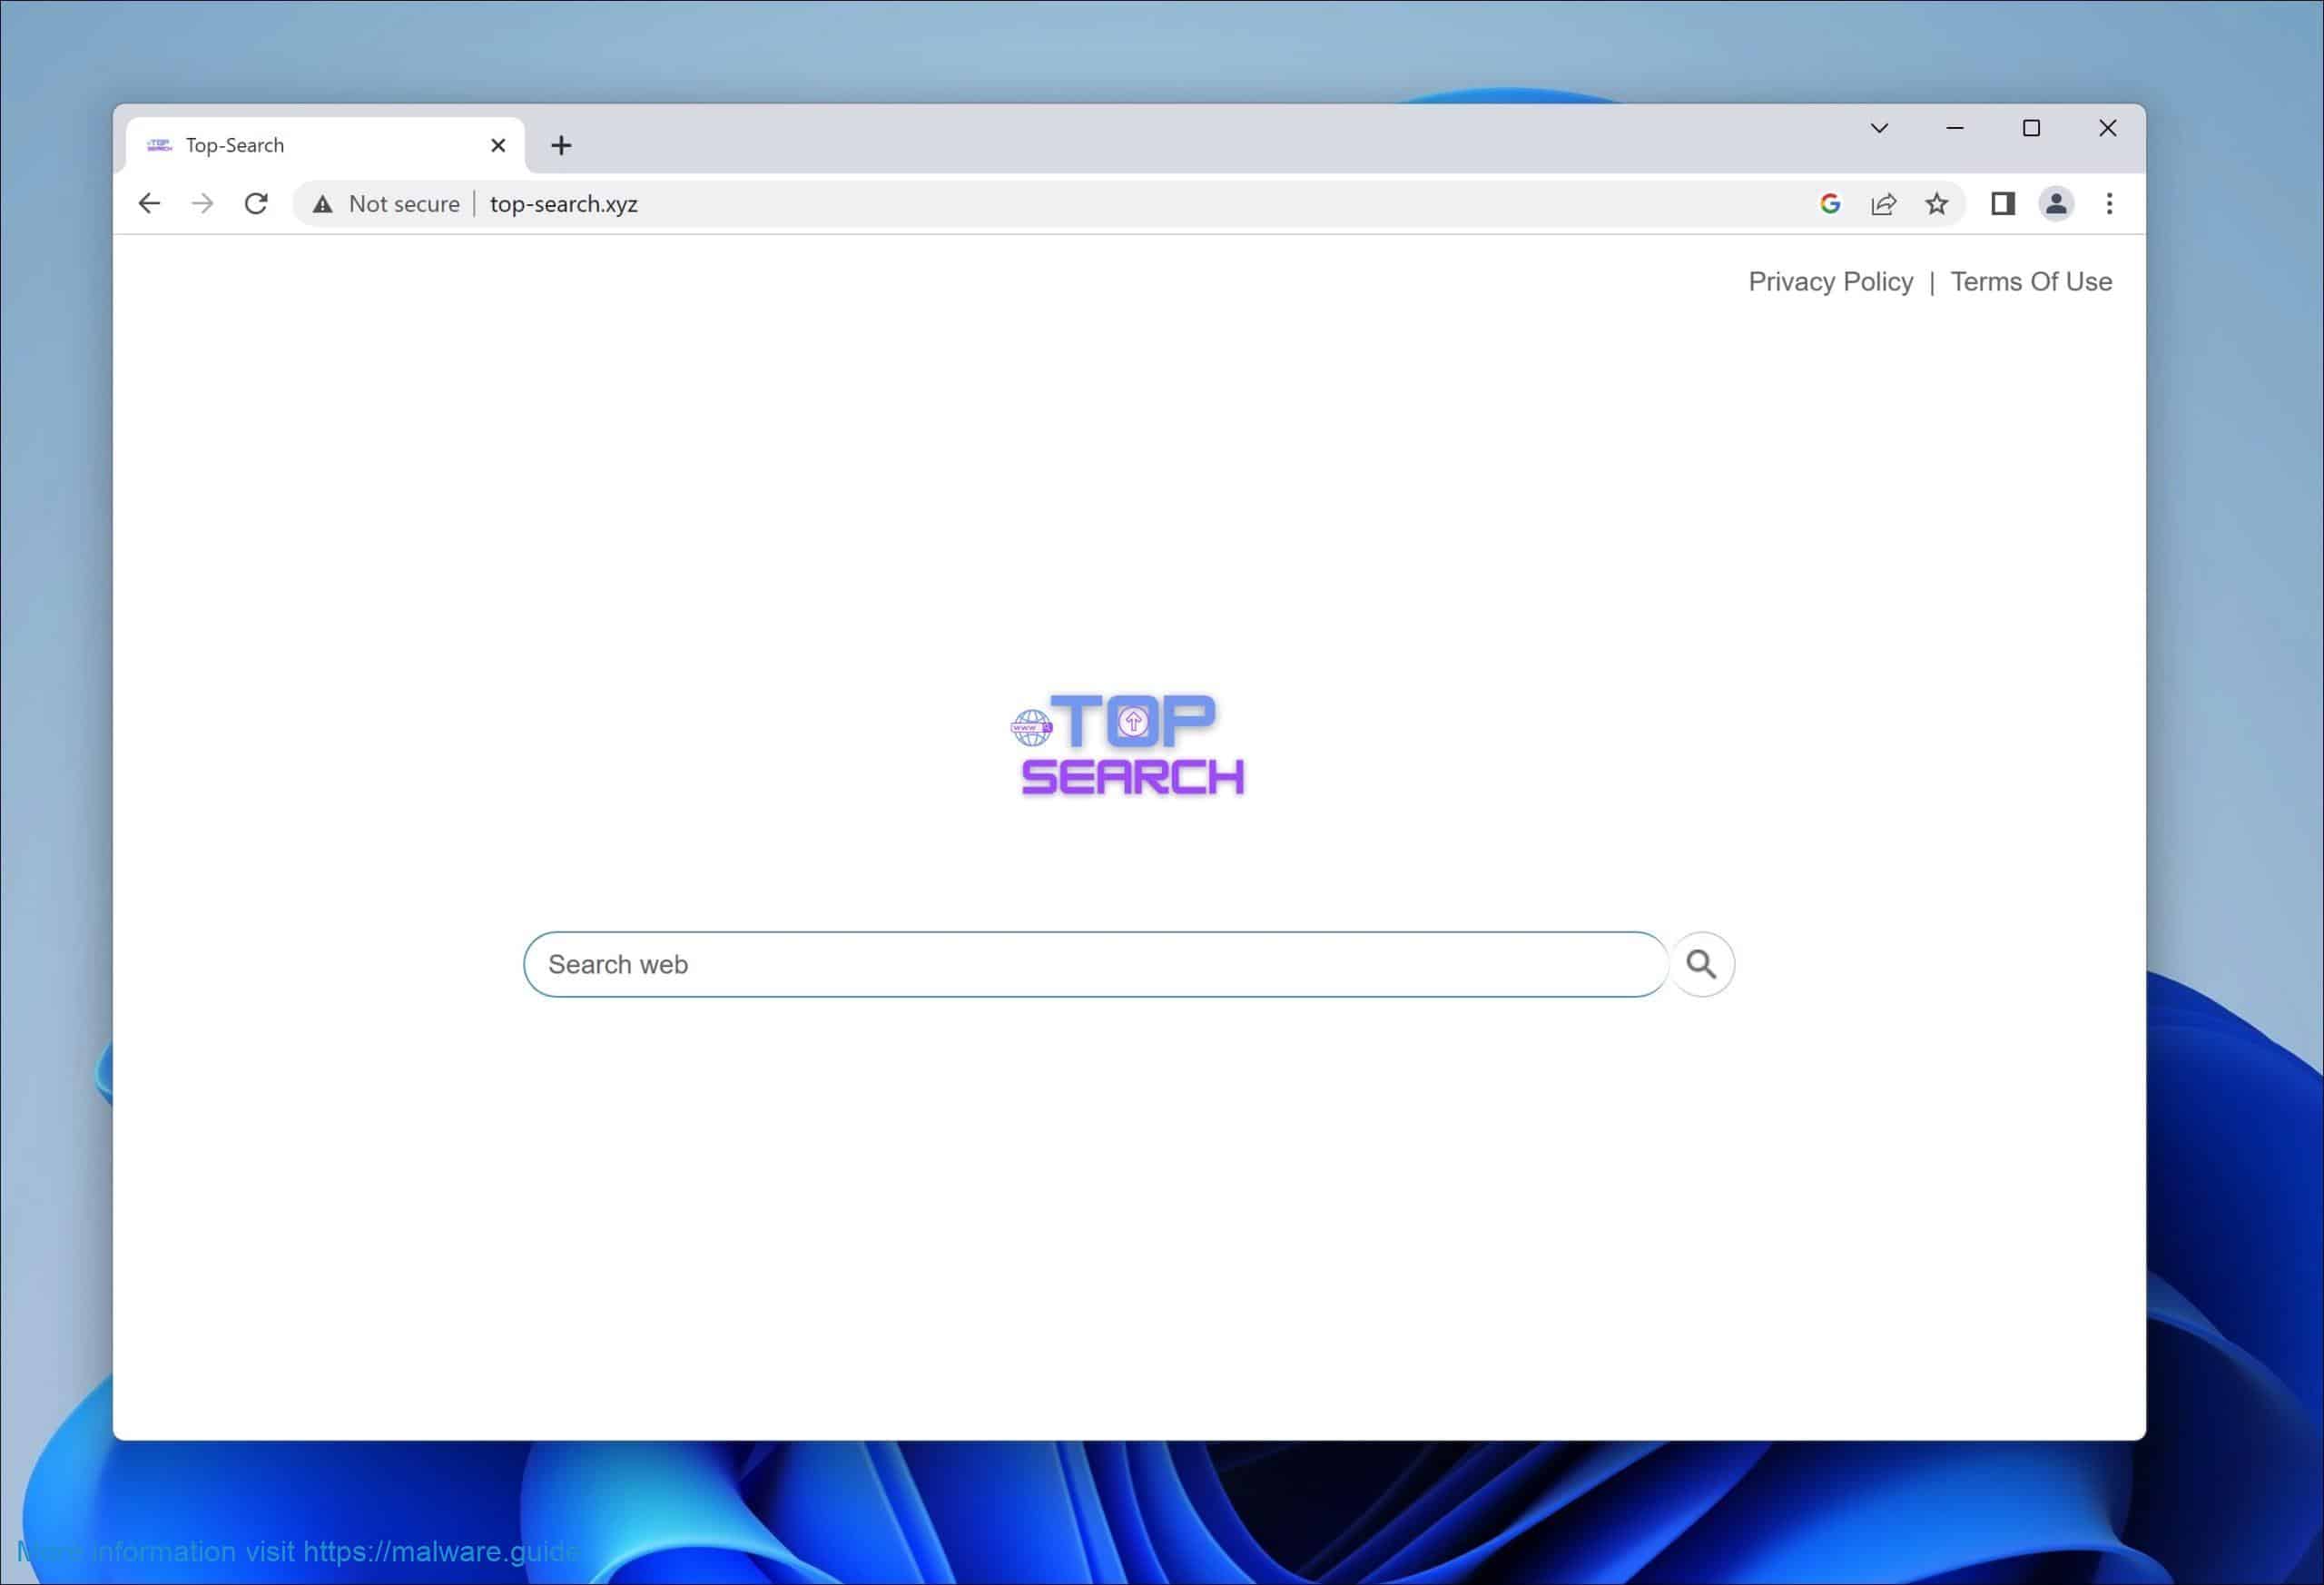The image size is (2324, 1585).
Task: Bookmark this page with the star
Action: (1938, 203)
